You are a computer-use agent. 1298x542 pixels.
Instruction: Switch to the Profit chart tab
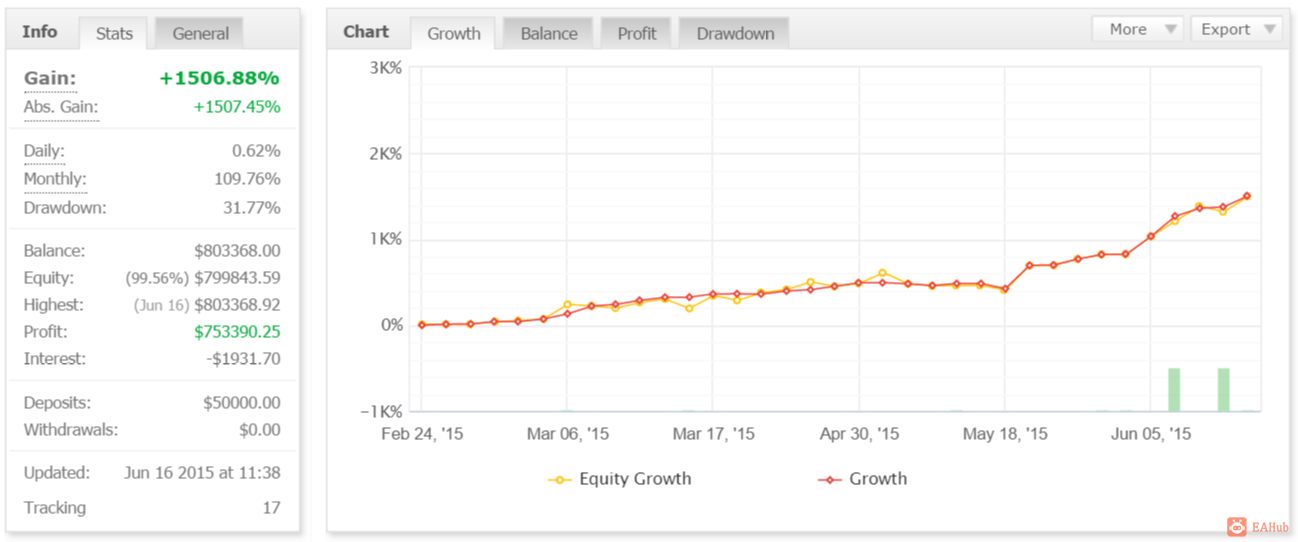tap(637, 33)
